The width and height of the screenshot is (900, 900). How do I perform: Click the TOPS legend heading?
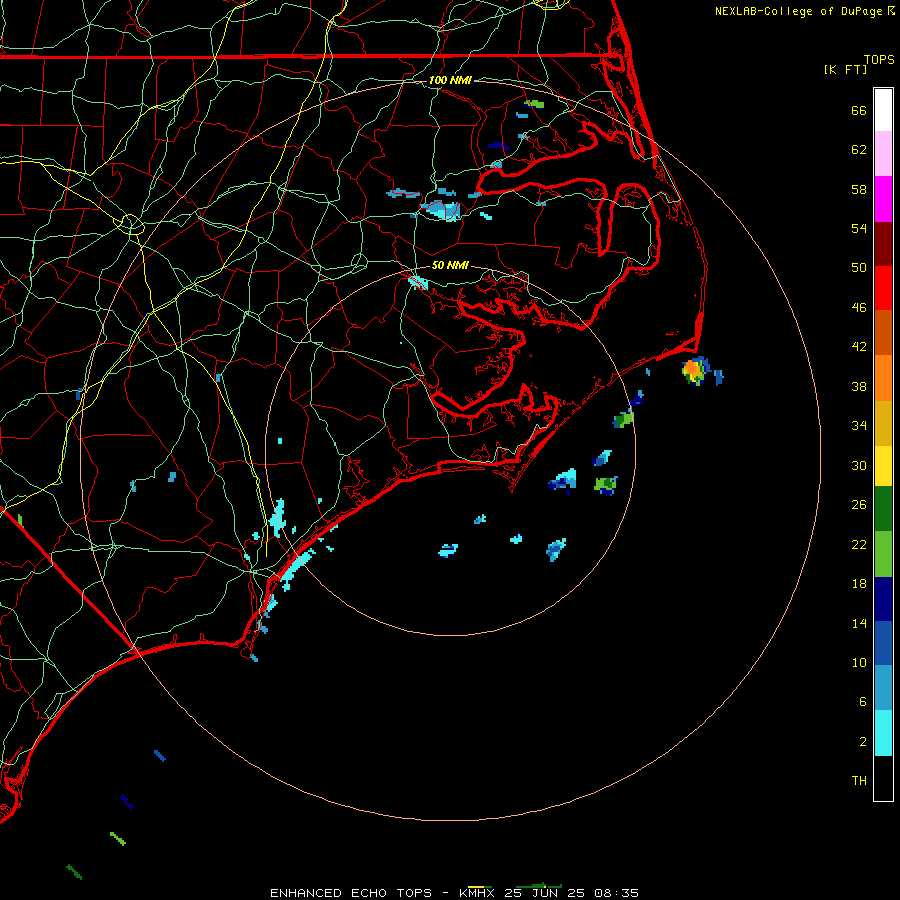click(879, 59)
